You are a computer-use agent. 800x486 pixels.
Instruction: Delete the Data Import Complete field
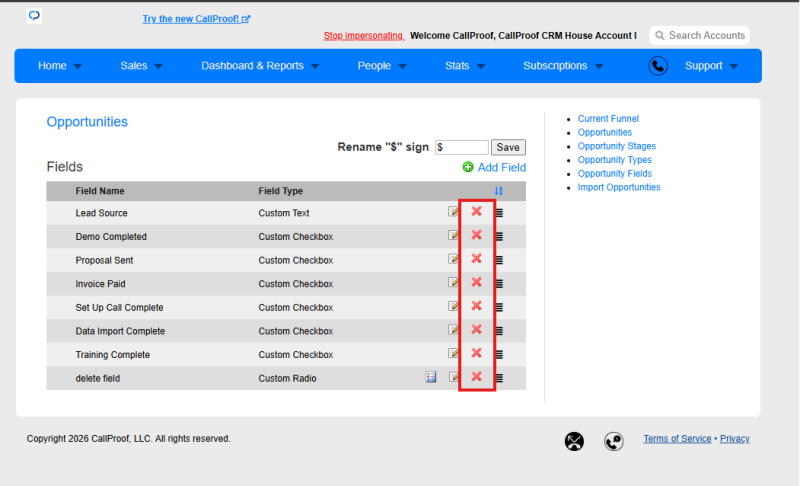point(477,329)
